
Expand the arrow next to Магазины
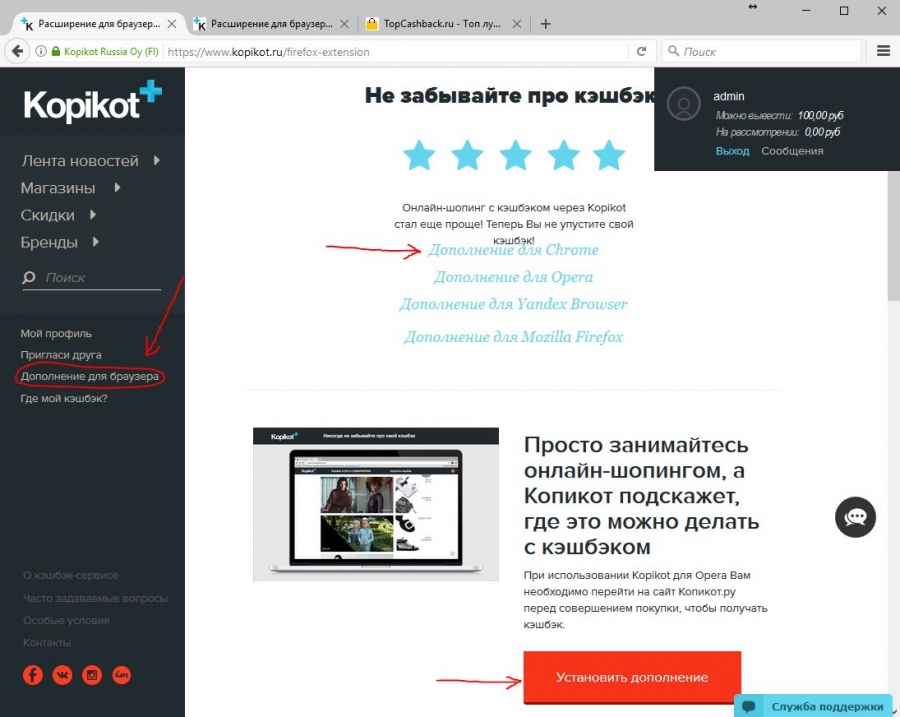pos(117,188)
